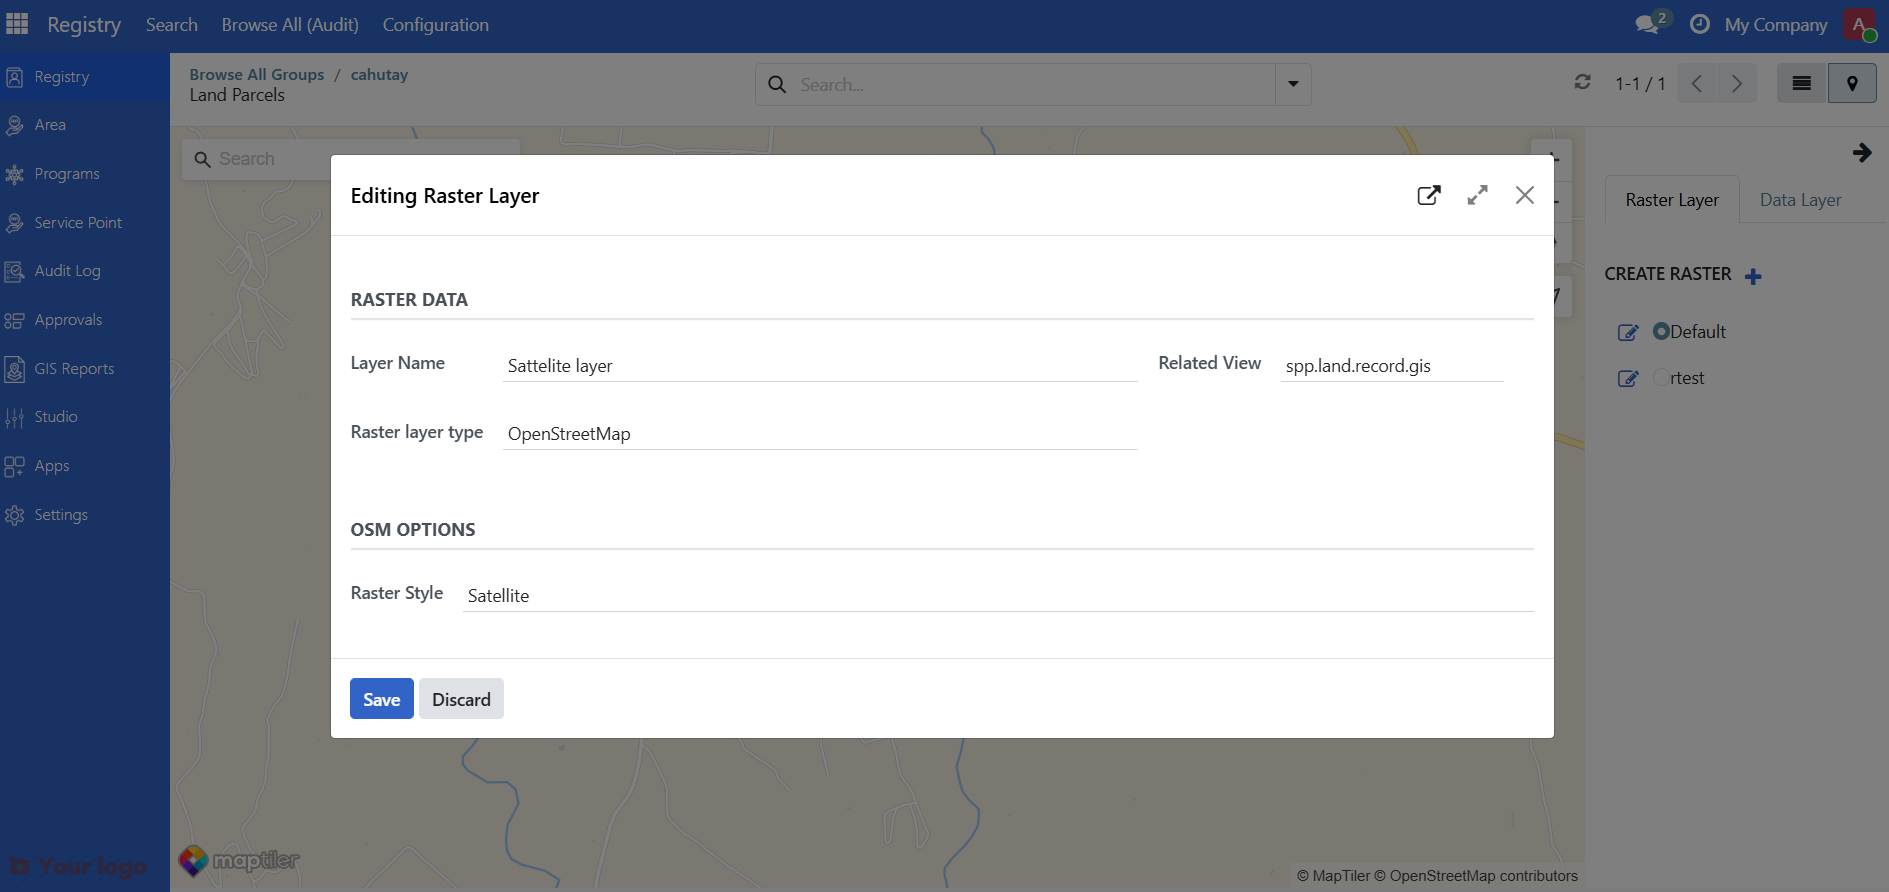This screenshot has height=892, width=1889.
Task: Click the Apps sidebar icon
Action: [14, 466]
